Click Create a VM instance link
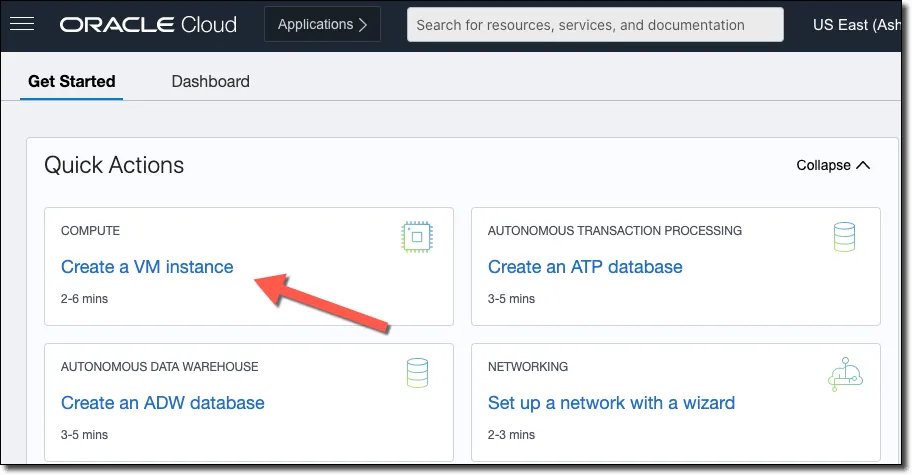The width and height of the screenshot is (912, 475). [147, 267]
